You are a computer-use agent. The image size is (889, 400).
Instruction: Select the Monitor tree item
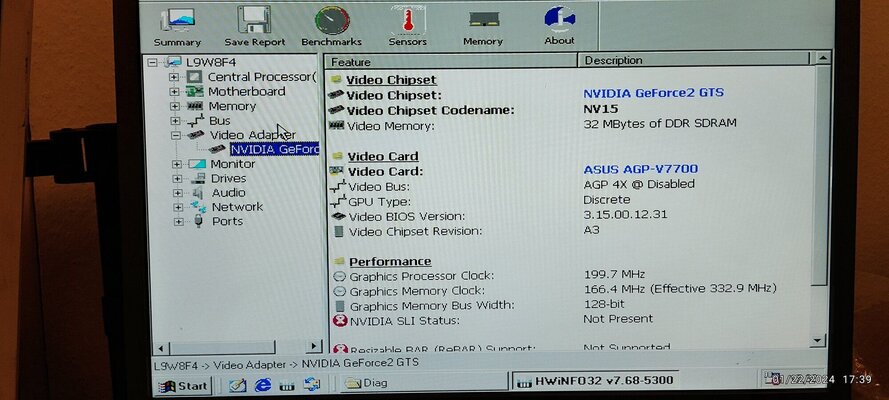click(232, 164)
